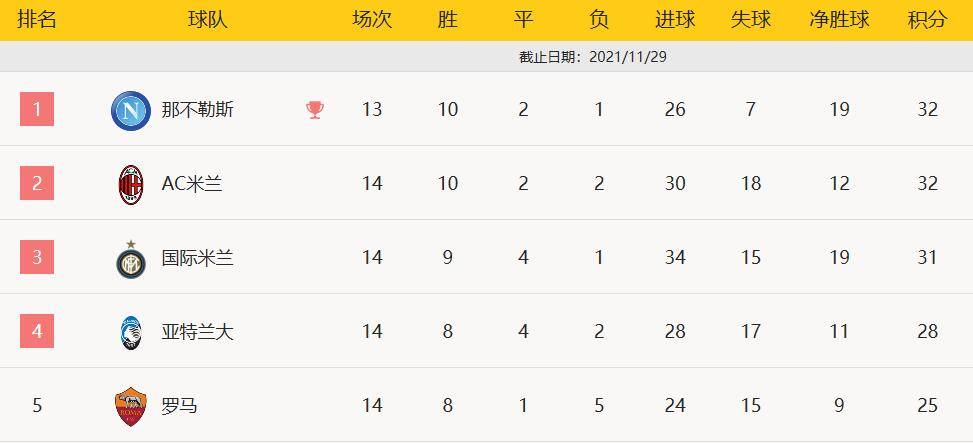Click the red rank 2 badge

(37, 183)
